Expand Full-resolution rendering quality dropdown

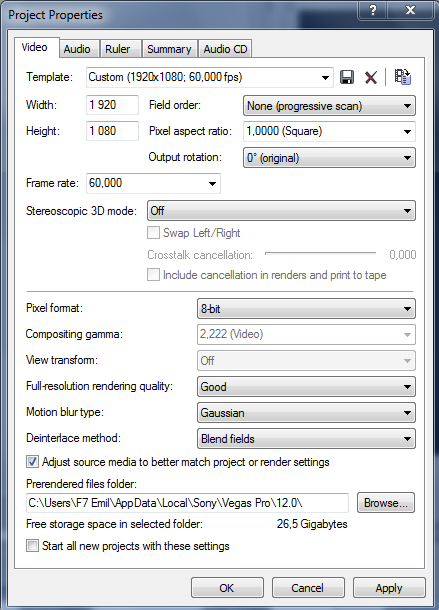coord(306,387)
